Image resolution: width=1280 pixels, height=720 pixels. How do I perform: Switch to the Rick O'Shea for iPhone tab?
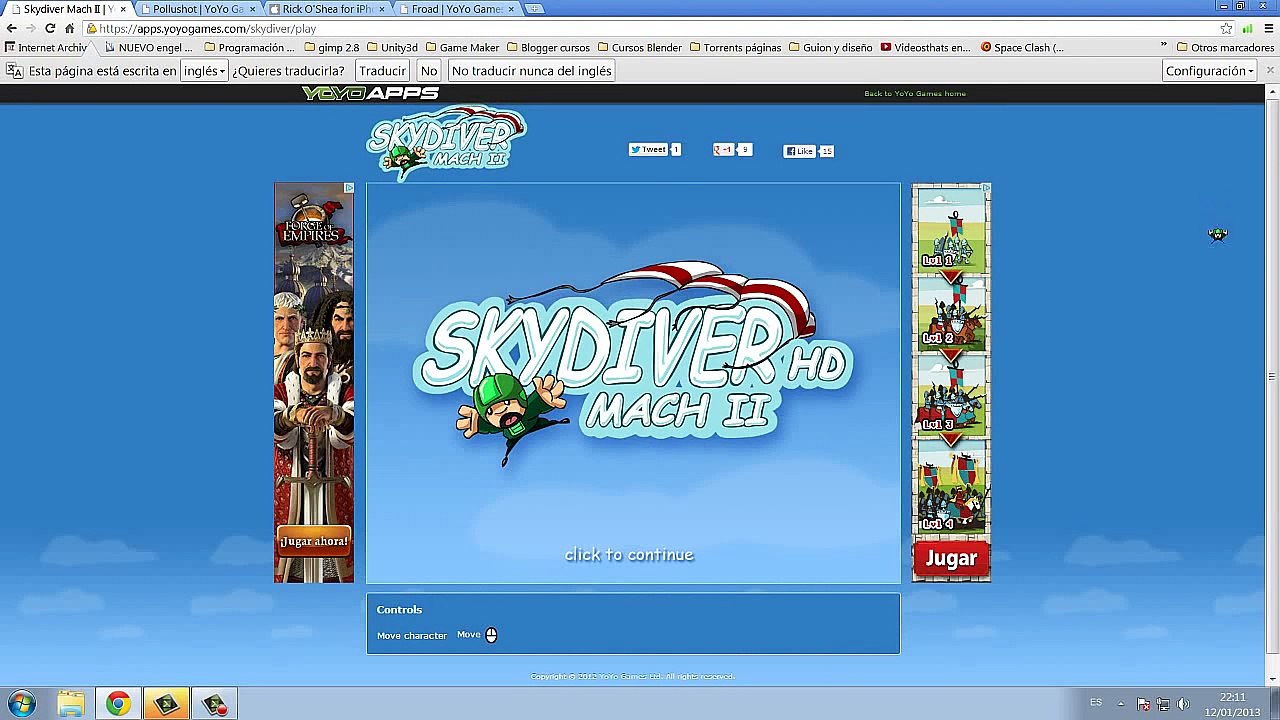[x=327, y=9]
